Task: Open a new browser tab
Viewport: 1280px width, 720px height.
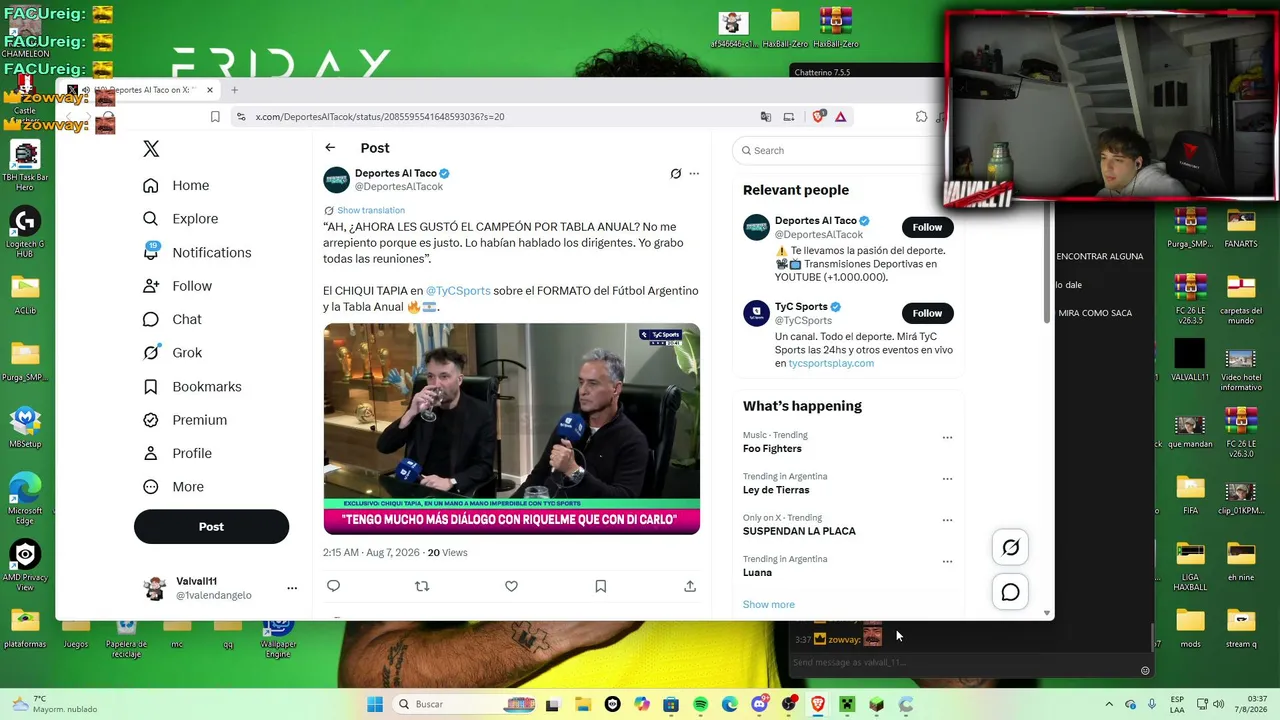Action: click(235, 90)
